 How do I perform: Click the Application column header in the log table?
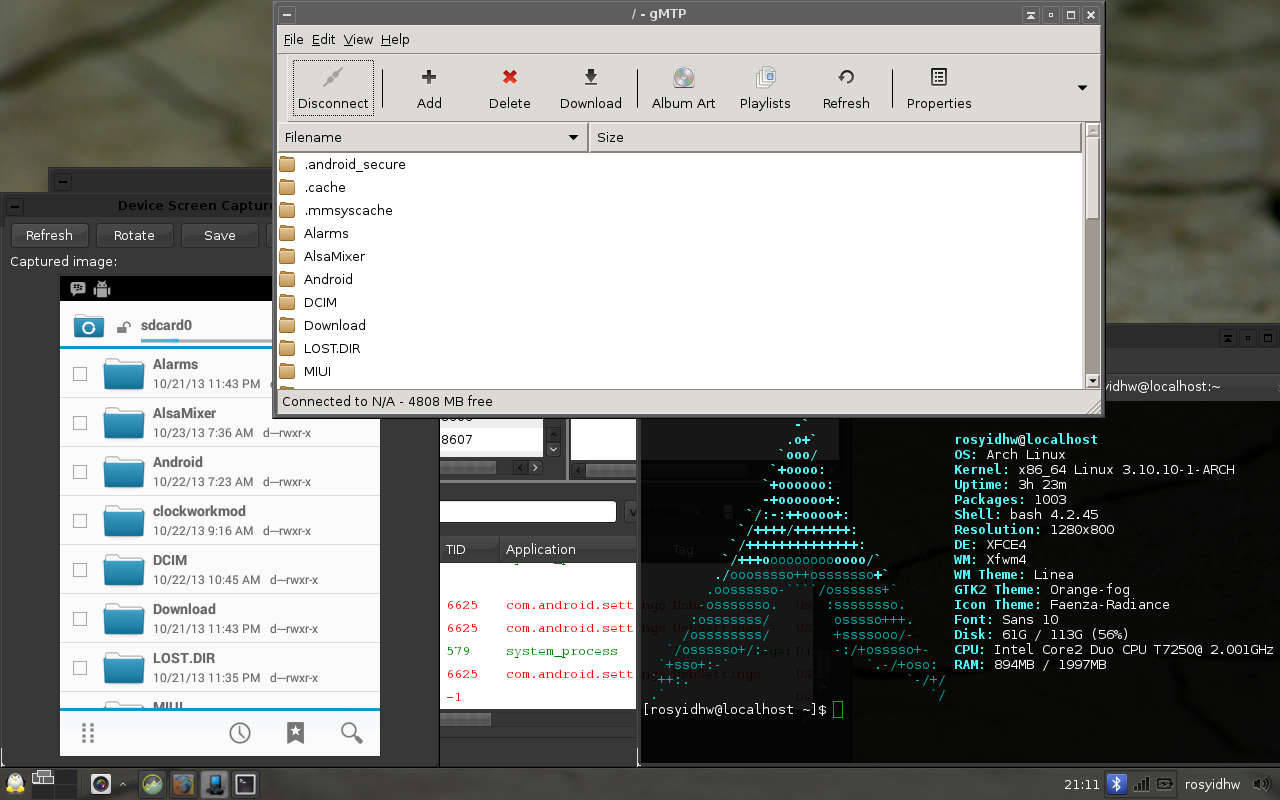point(568,549)
